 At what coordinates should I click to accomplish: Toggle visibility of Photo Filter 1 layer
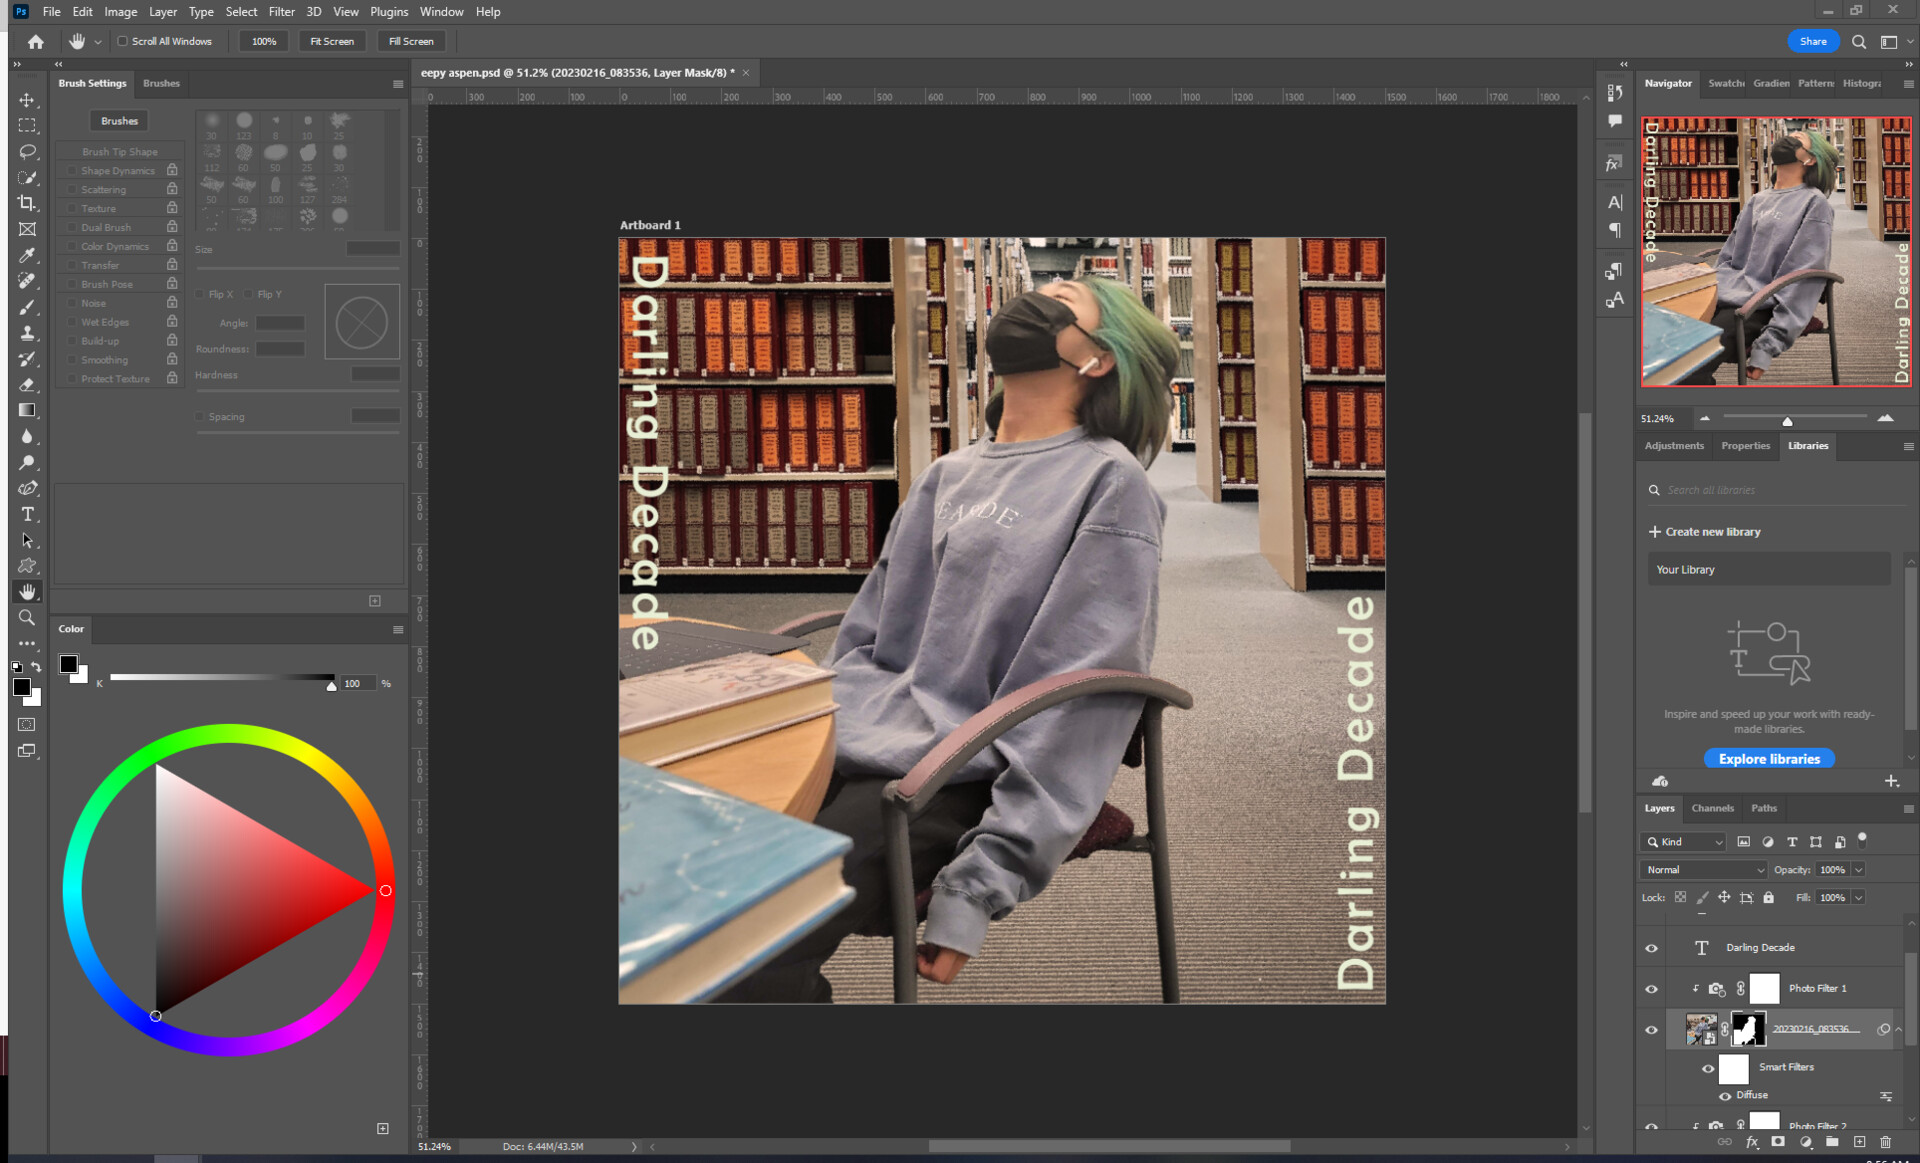click(x=1651, y=989)
